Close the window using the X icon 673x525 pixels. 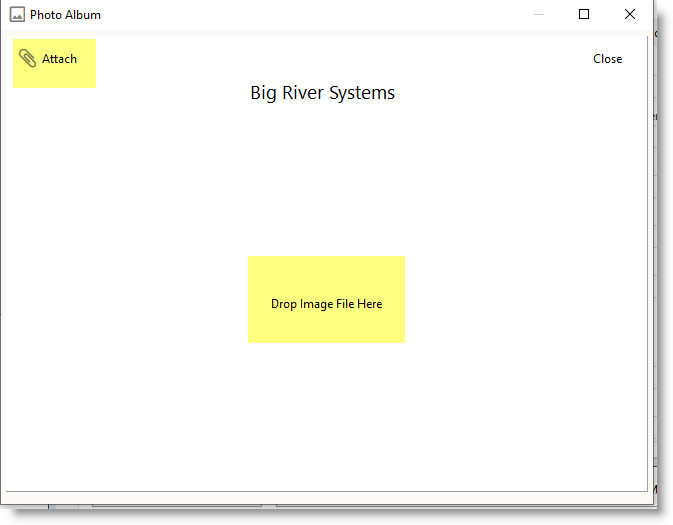[629, 15]
